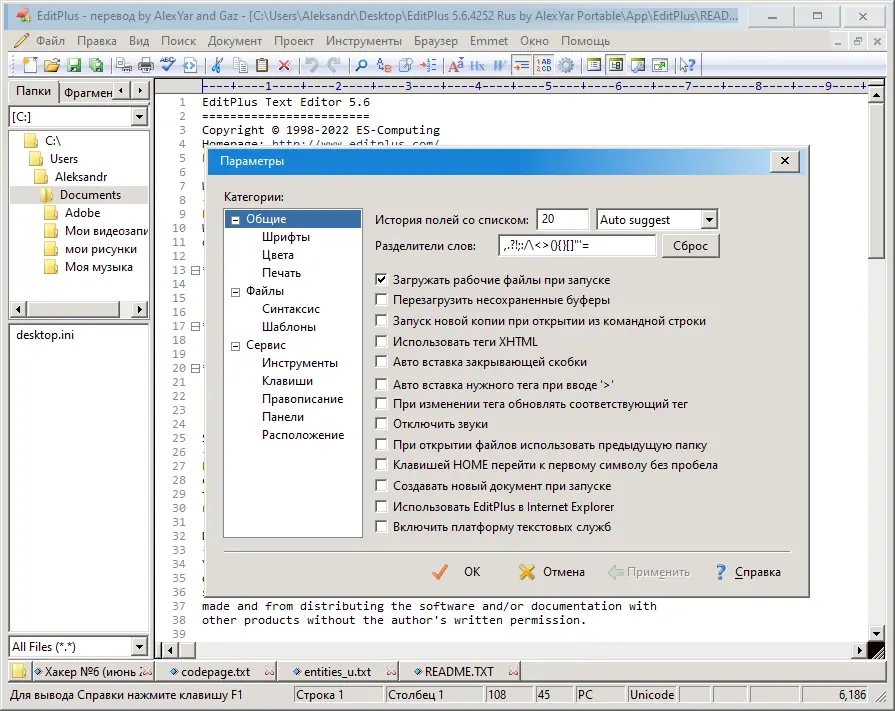Viewport: 895px width, 711px height.
Task: Click the Find in Files icon
Action: coord(406,65)
